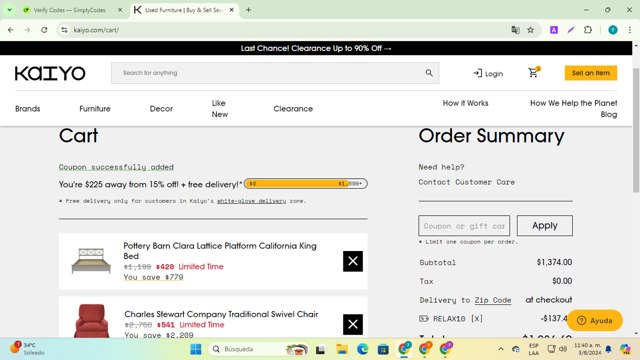Open Decor navigation menu
Screen dimensions: 640x360
(x=161, y=109)
